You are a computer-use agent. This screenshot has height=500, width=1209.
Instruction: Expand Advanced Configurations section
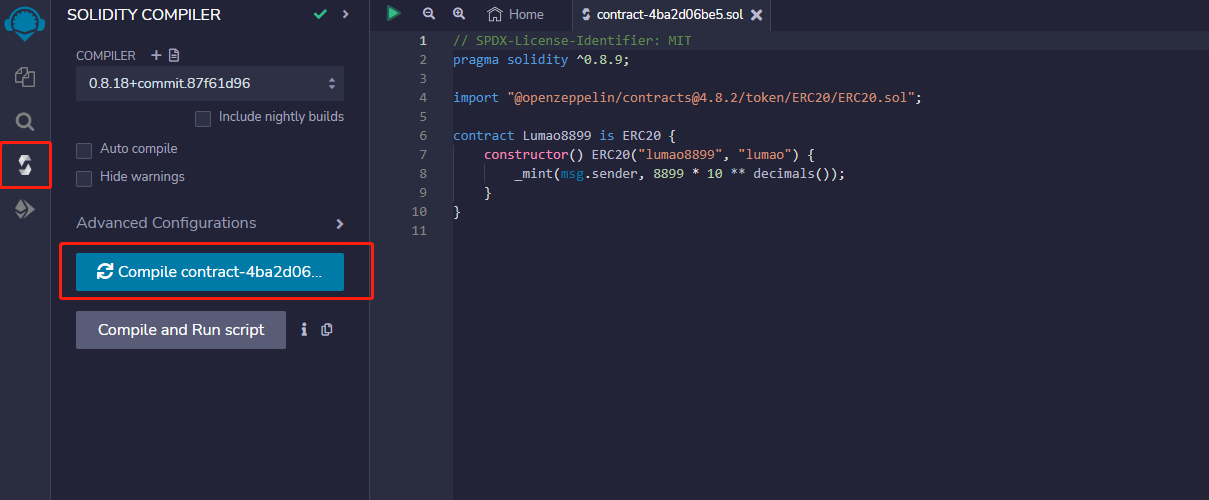click(x=340, y=224)
